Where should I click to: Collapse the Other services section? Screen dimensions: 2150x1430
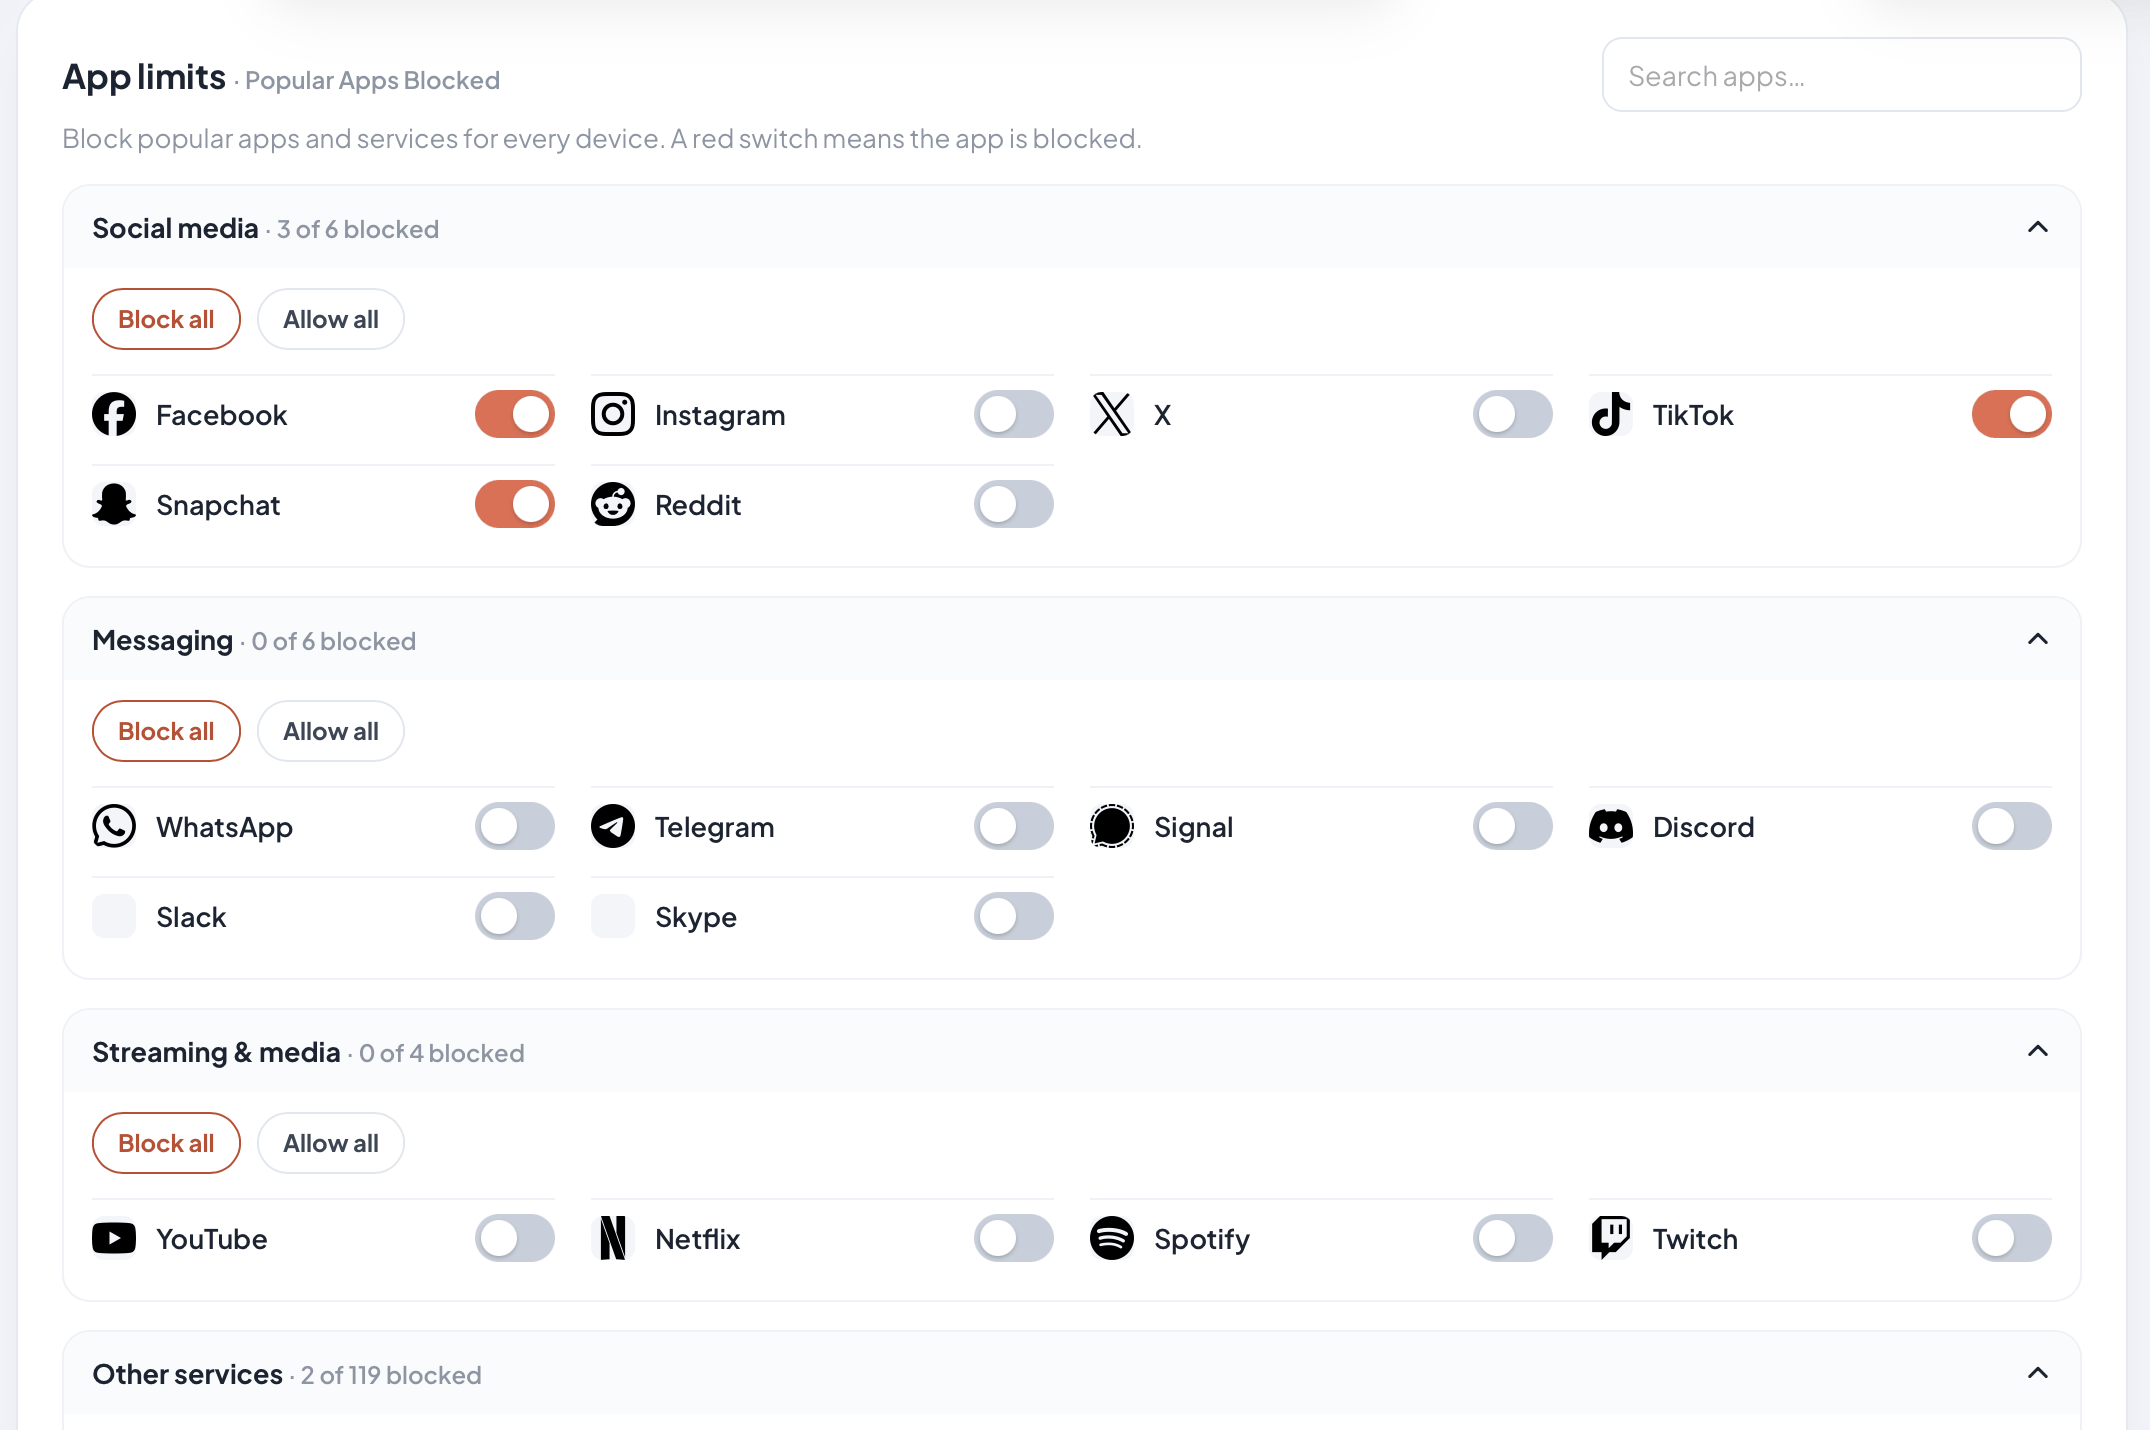click(x=2038, y=1373)
